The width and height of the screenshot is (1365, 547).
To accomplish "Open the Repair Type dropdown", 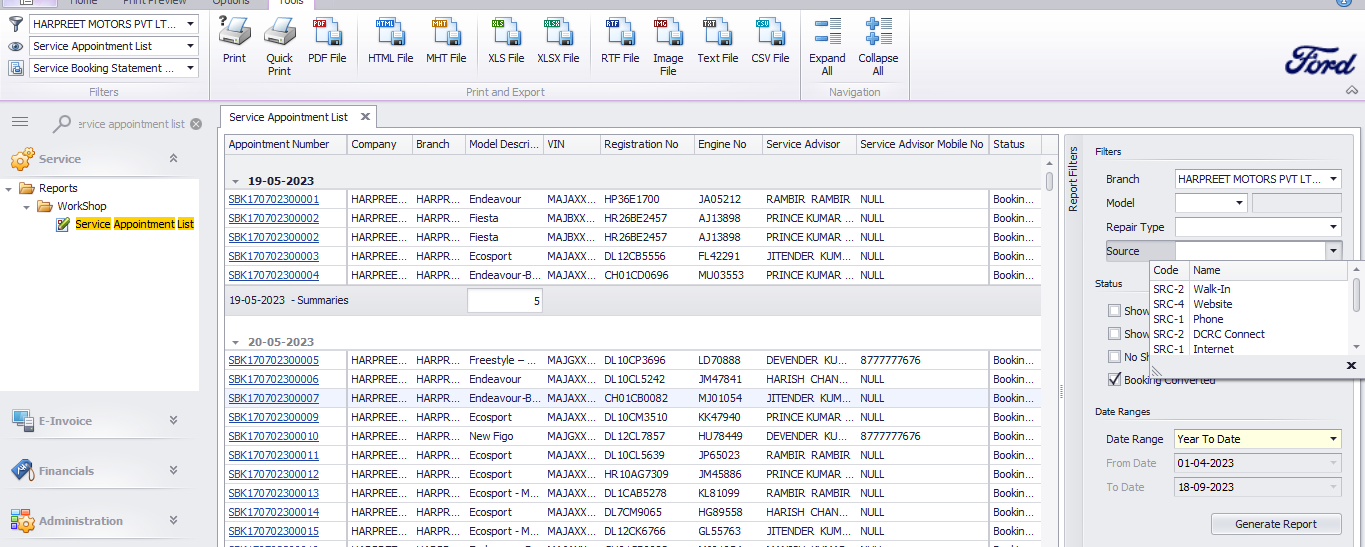I will (1334, 227).
